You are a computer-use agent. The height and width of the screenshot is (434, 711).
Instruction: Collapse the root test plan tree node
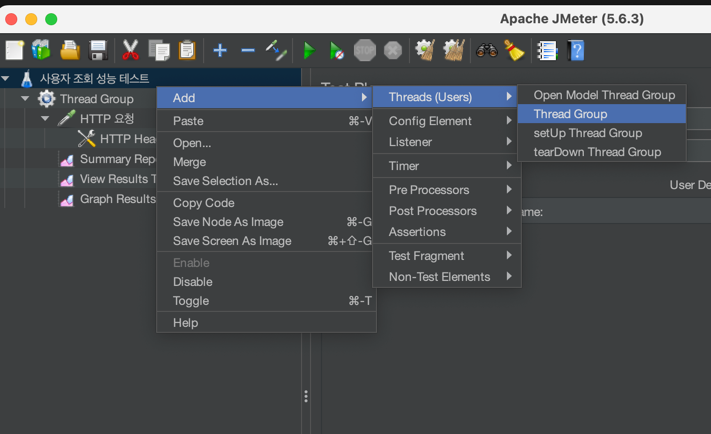pyautogui.click(x=6, y=79)
